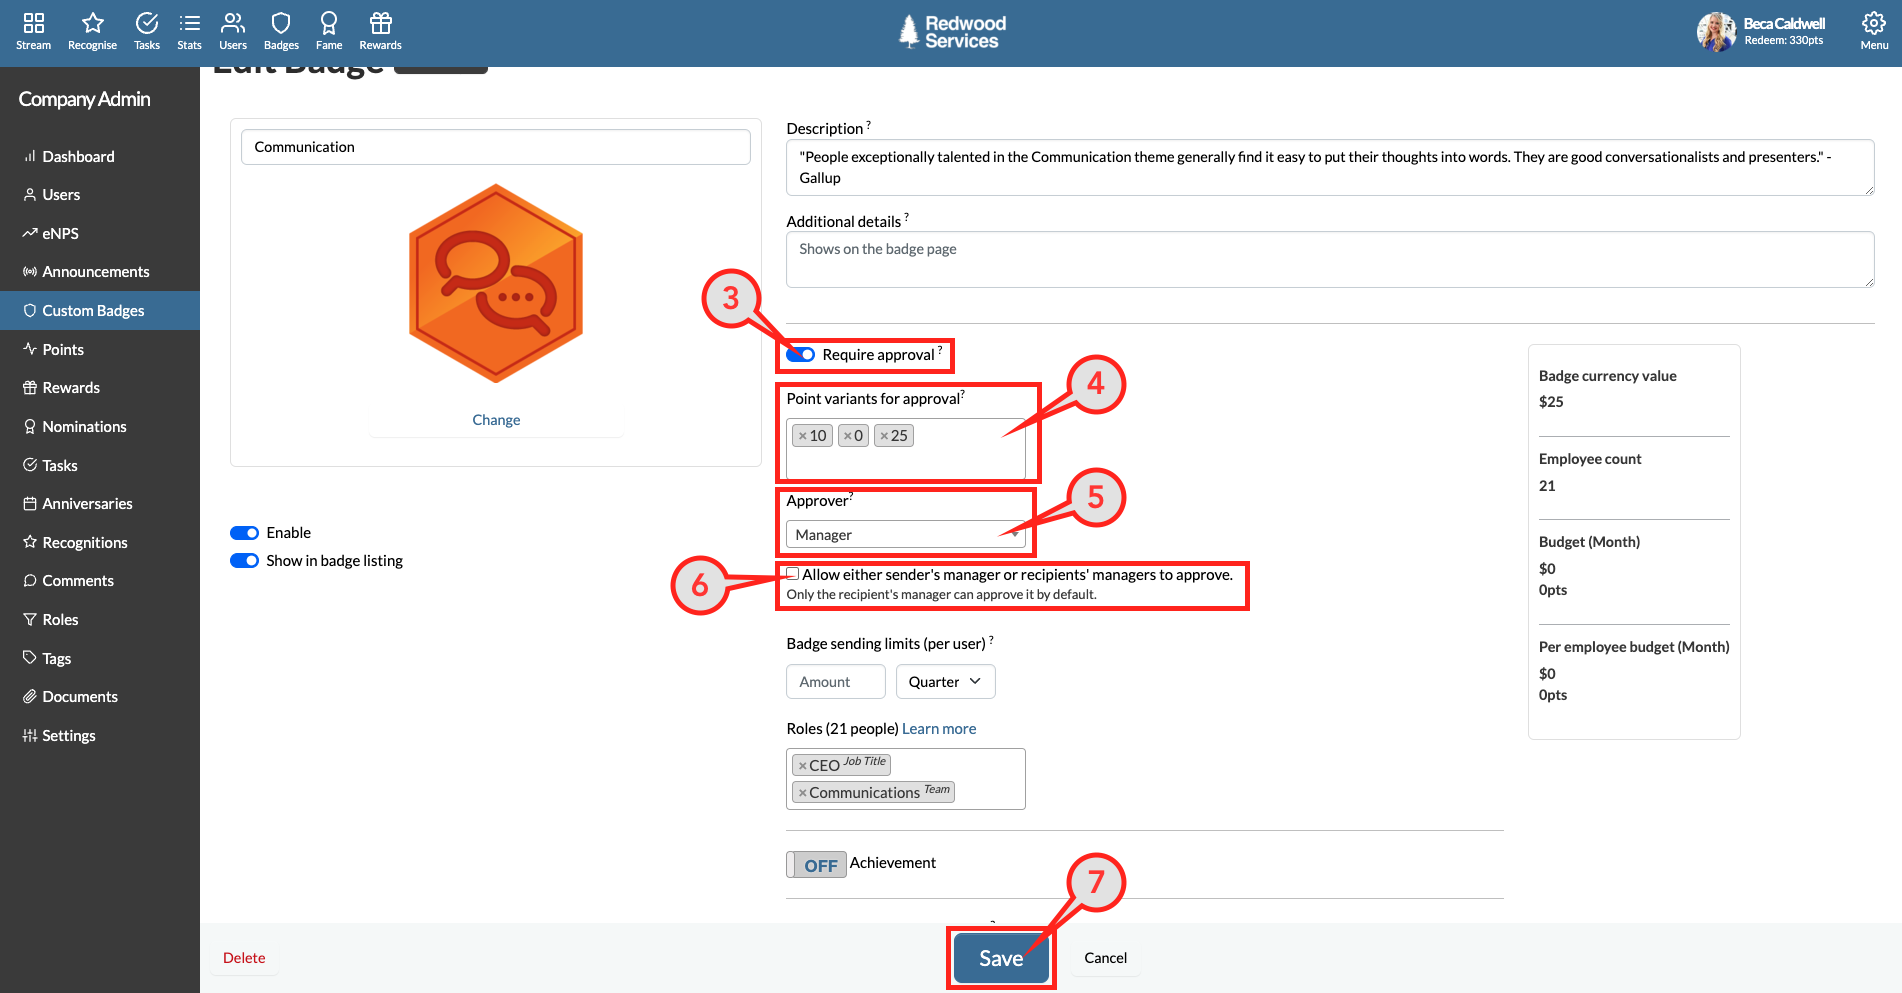Viewport: 1902px width, 993px height.
Task: Turn on the Achievement toggle
Action: coord(816,864)
